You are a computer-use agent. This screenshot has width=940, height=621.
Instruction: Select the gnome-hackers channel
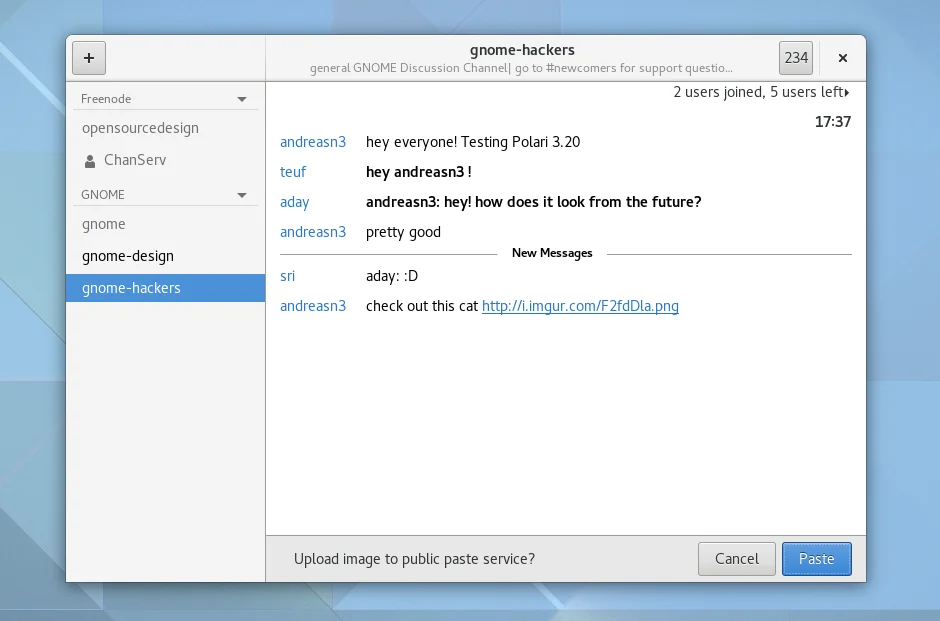(131, 288)
